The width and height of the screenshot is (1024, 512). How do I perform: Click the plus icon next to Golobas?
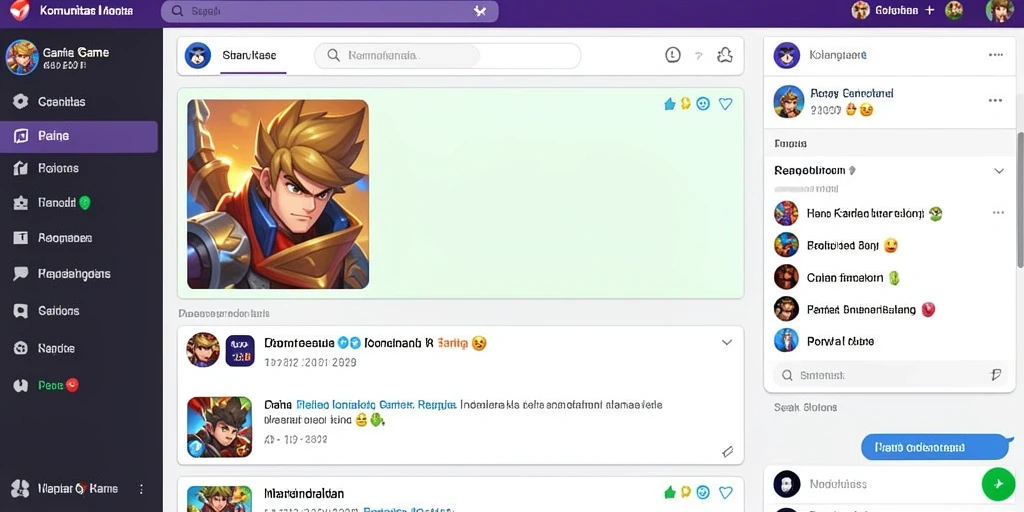[930, 10]
